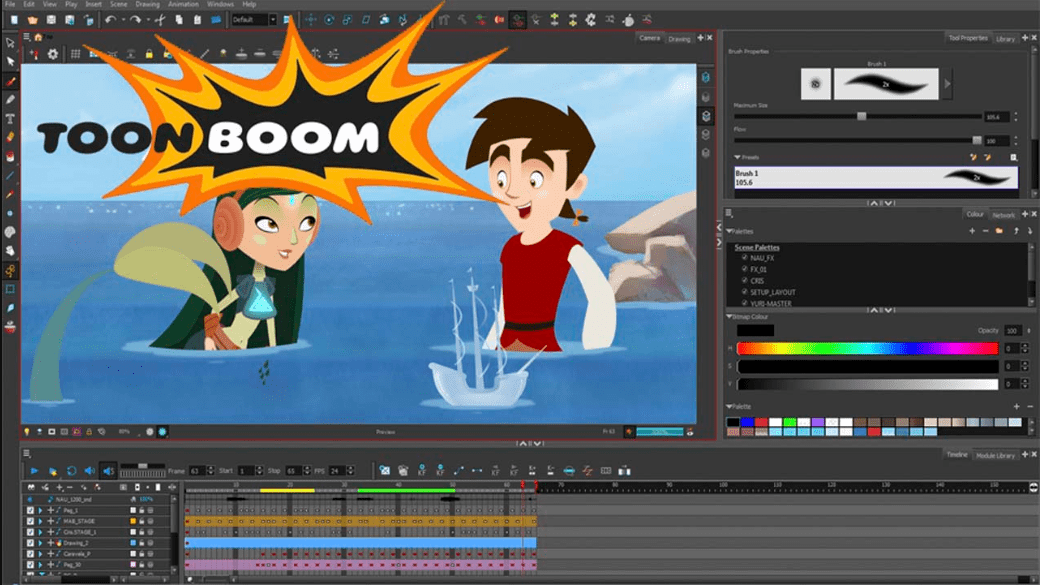Toggle the Drawing_2 layer checkbox
Viewport: 1040px width, 585px height.
coord(30,543)
